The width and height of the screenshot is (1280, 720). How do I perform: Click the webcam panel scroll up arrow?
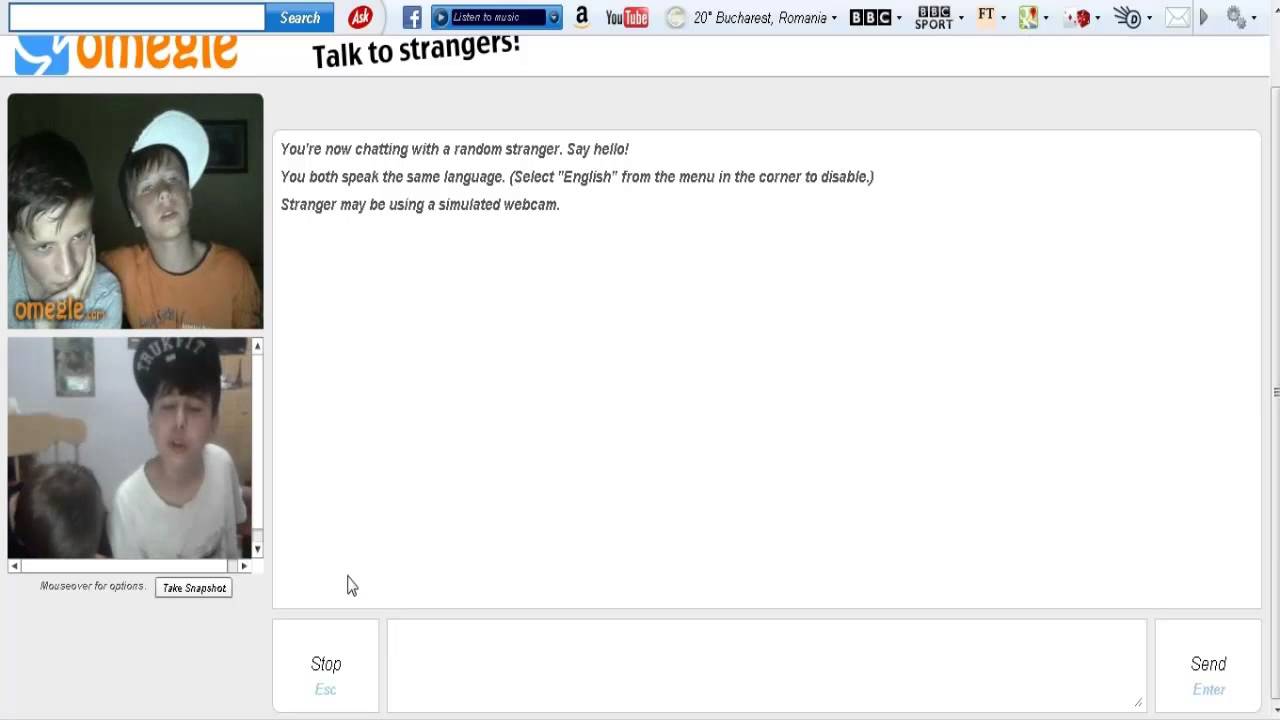click(257, 346)
